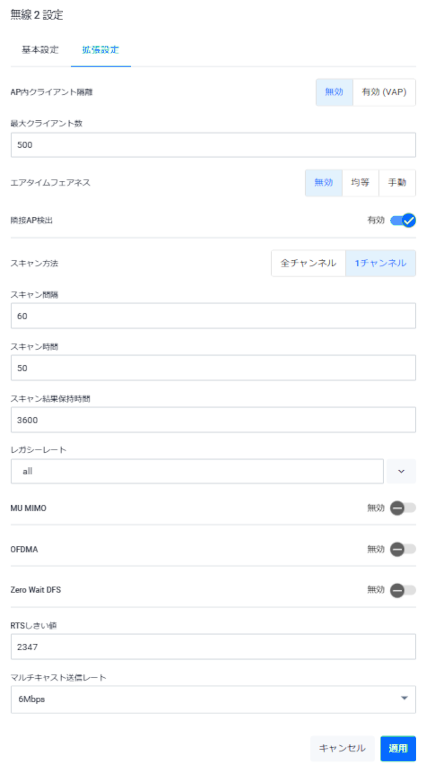Set AP内クライアント隔離 to 無効
Screen dimensions: 426x773
tap(334, 92)
